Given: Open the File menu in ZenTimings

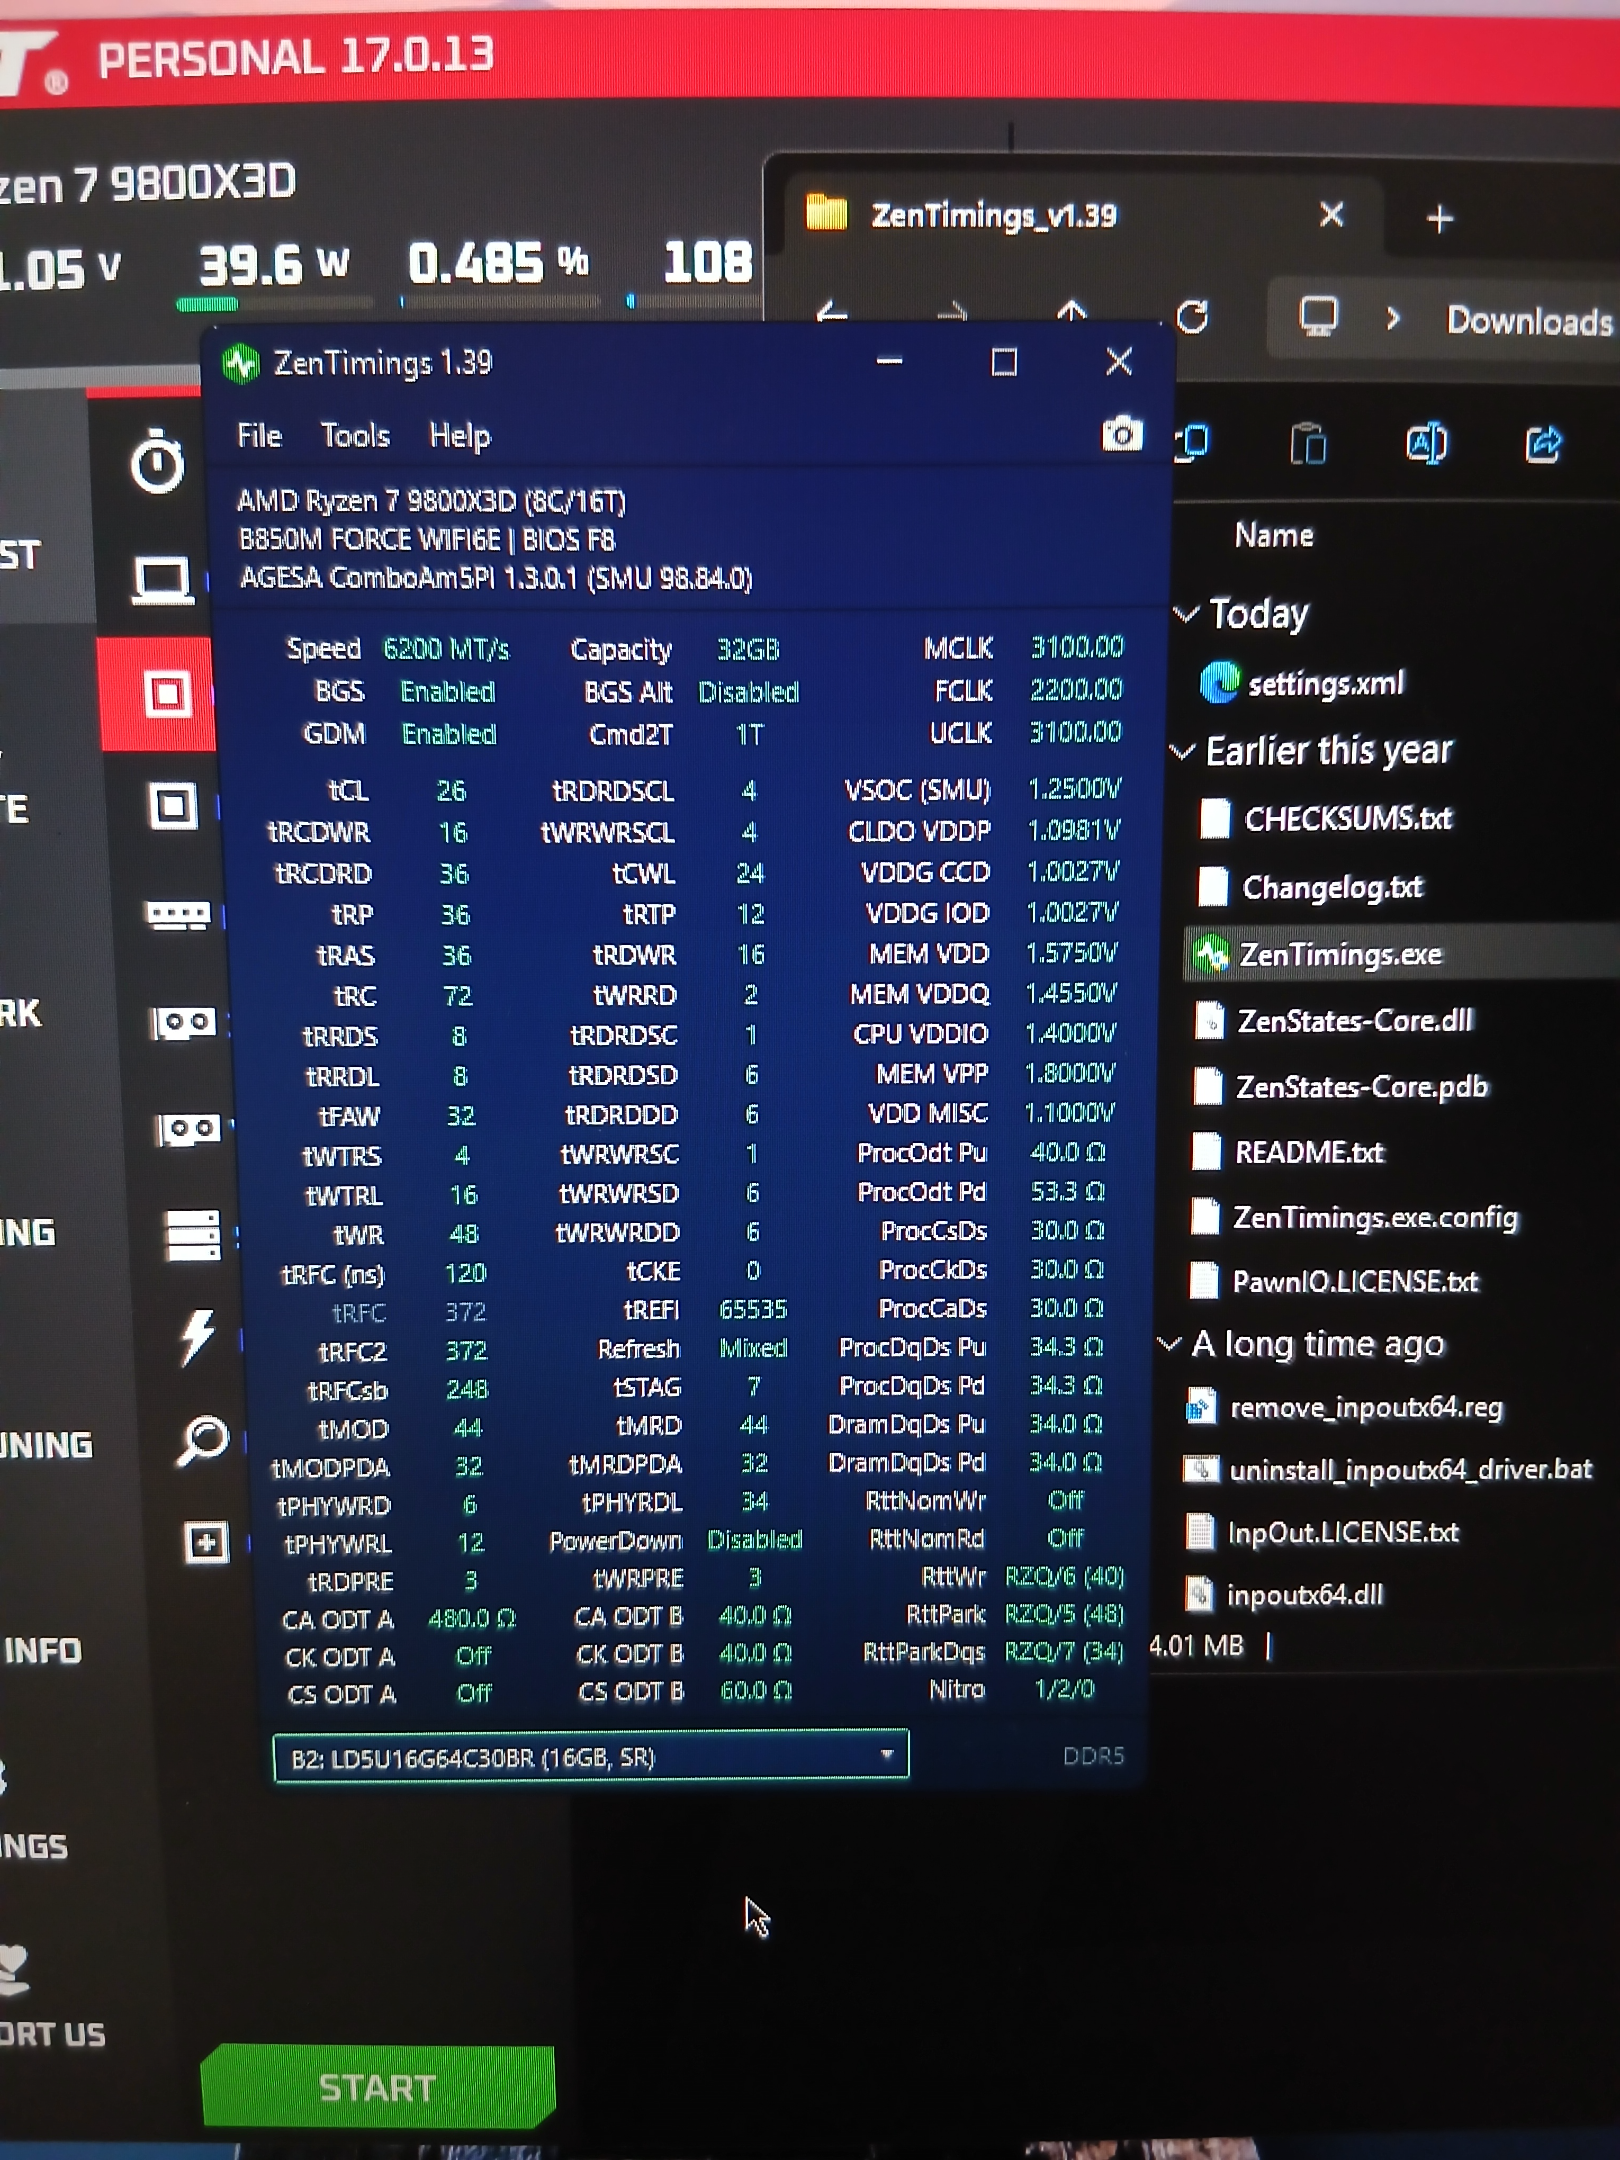Looking at the screenshot, I should click(x=259, y=435).
